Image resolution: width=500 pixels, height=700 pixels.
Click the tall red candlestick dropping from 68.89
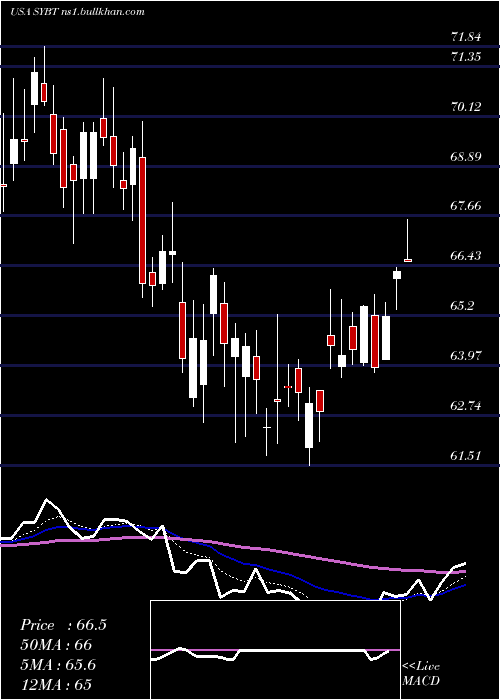142,220
